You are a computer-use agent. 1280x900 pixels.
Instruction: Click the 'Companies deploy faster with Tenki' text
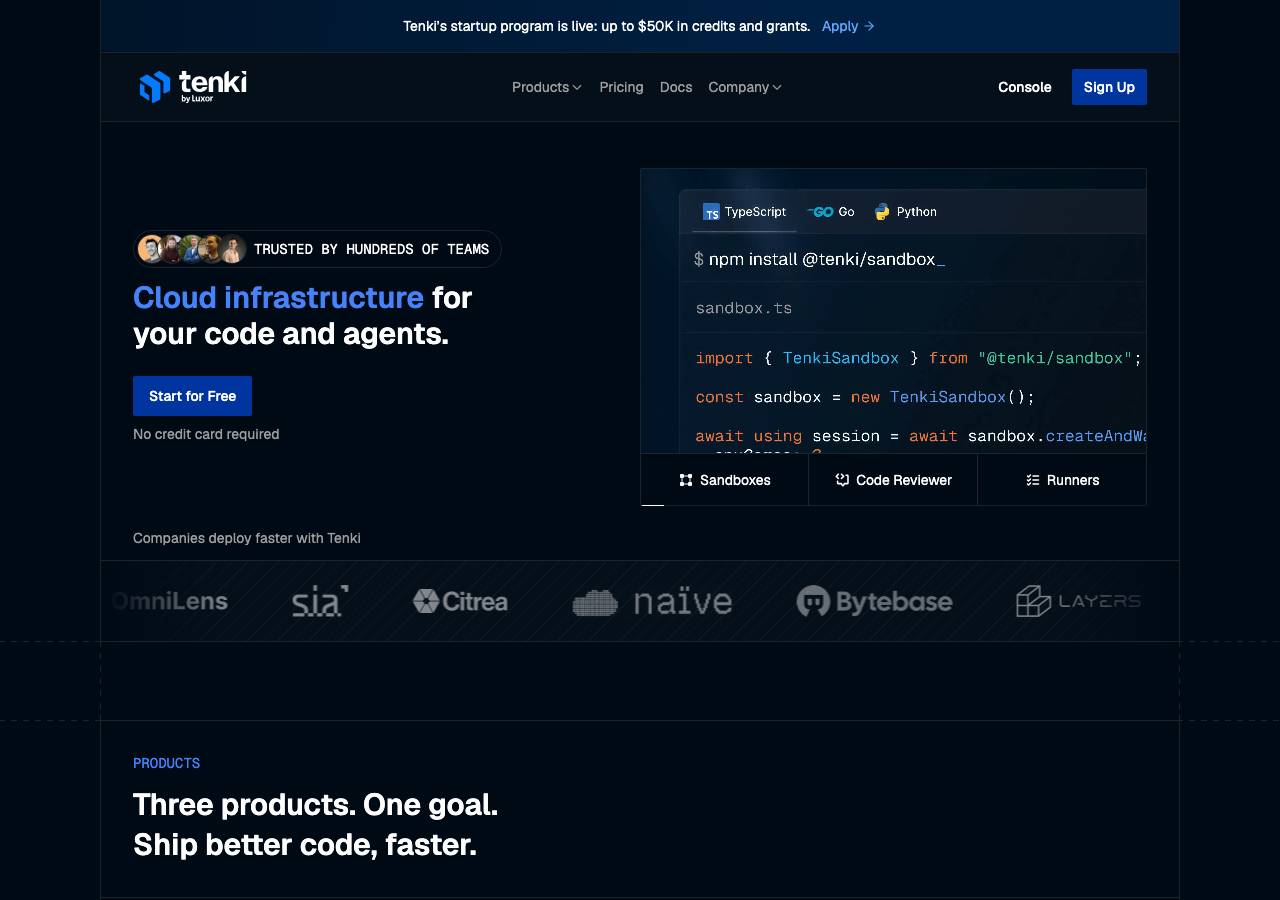(x=247, y=538)
